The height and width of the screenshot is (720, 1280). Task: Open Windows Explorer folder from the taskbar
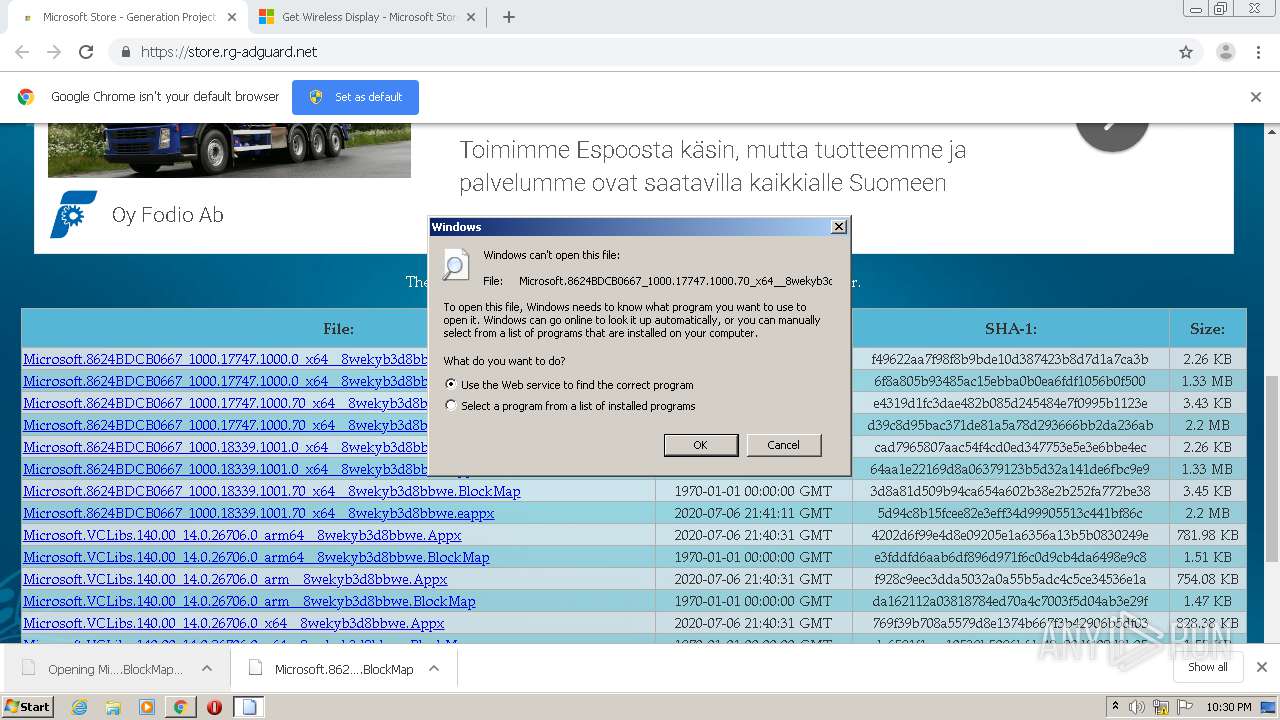coord(113,707)
